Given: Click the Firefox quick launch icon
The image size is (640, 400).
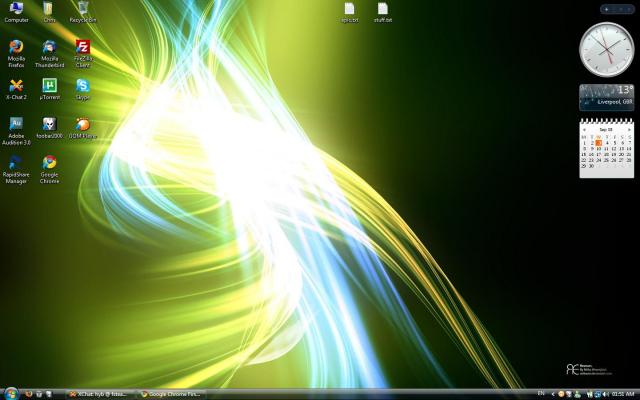Looking at the screenshot, I should coord(29,394).
